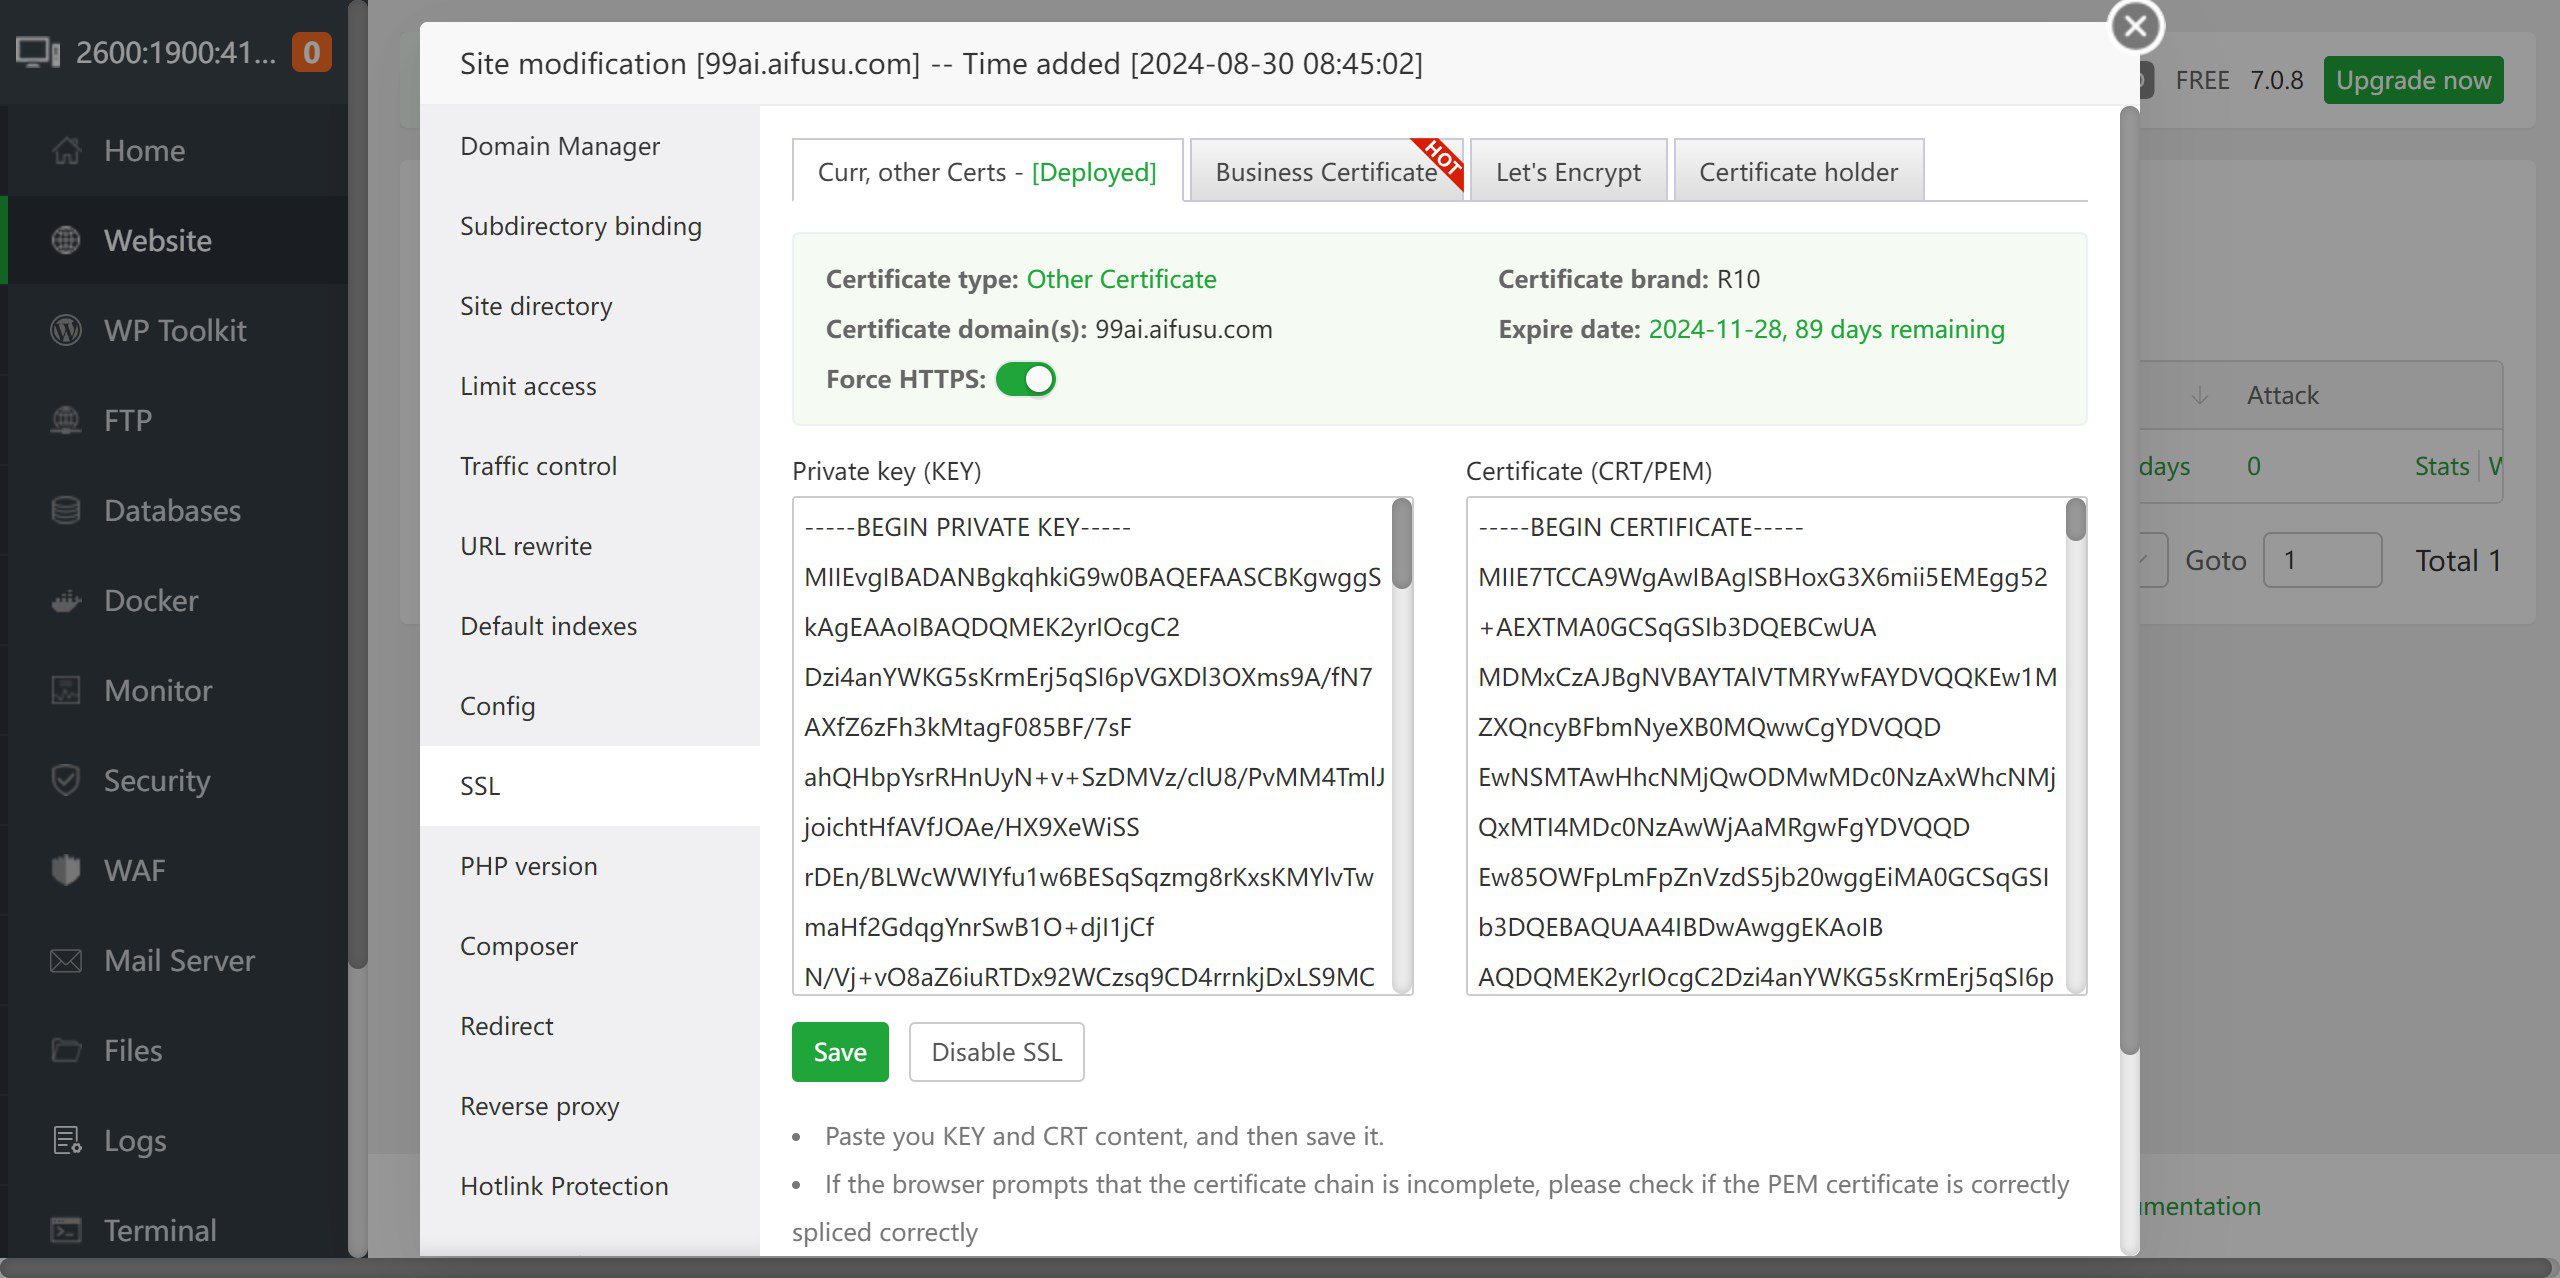
Task: Select the SSL section in site settings
Action: pyautogui.click(x=477, y=787)
